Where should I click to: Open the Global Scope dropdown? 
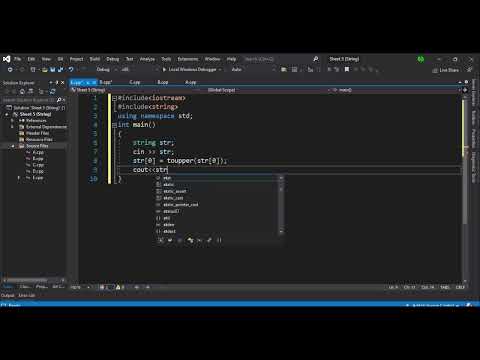pos(267,90)
